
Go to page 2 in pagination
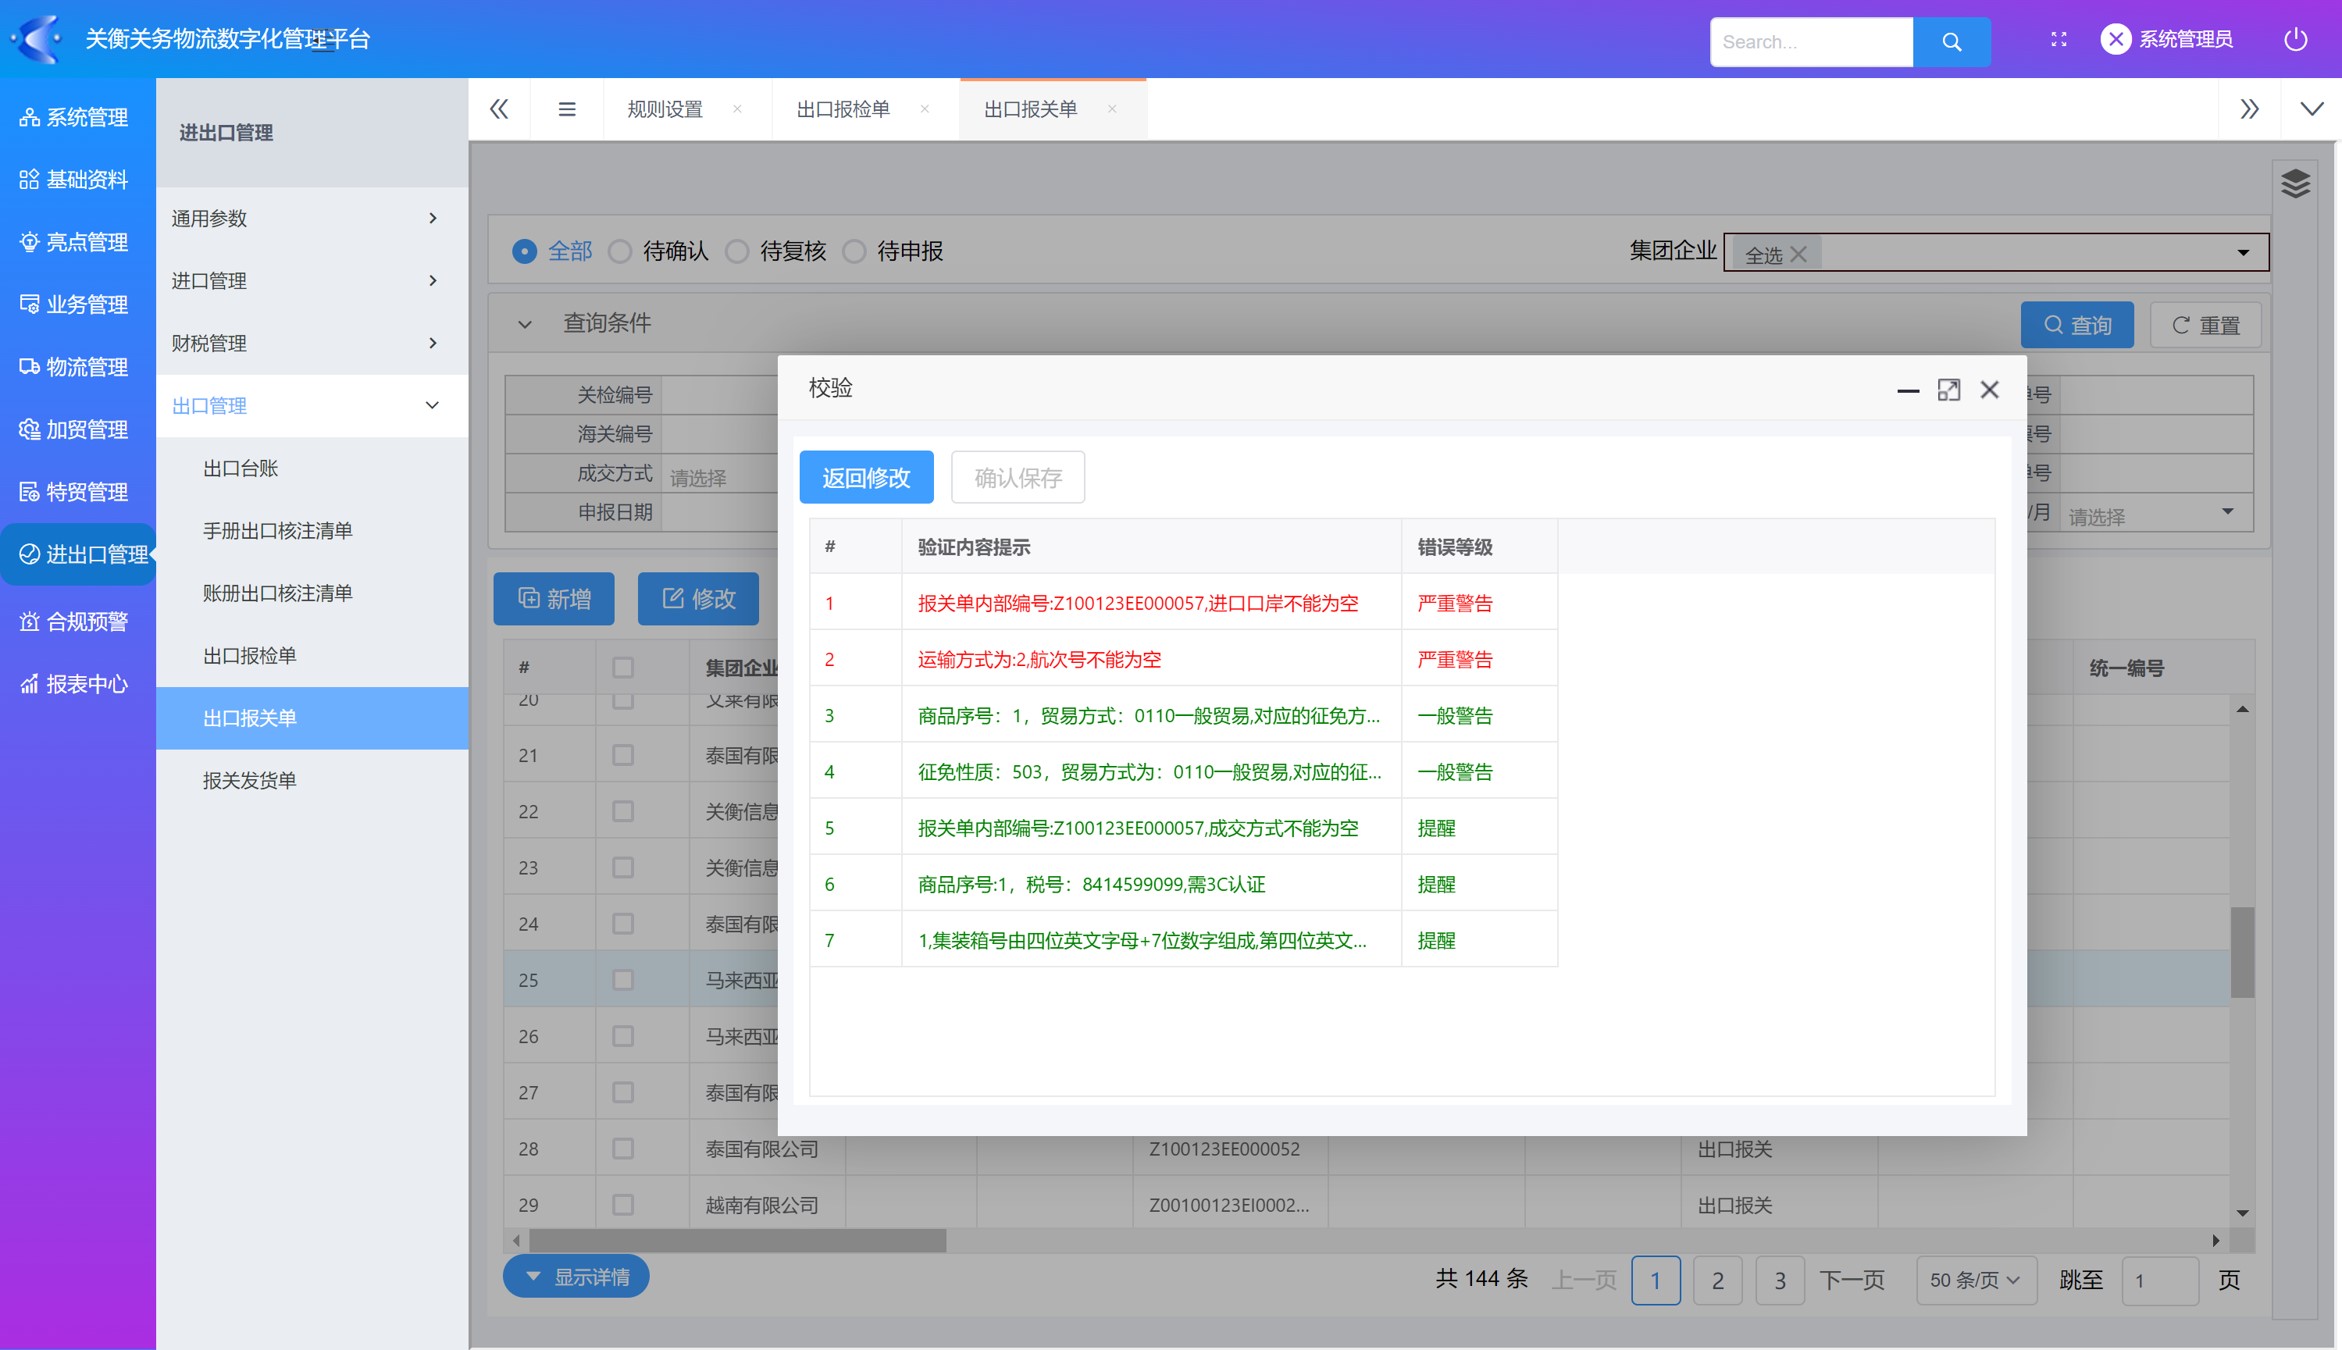[1718, 1280]
